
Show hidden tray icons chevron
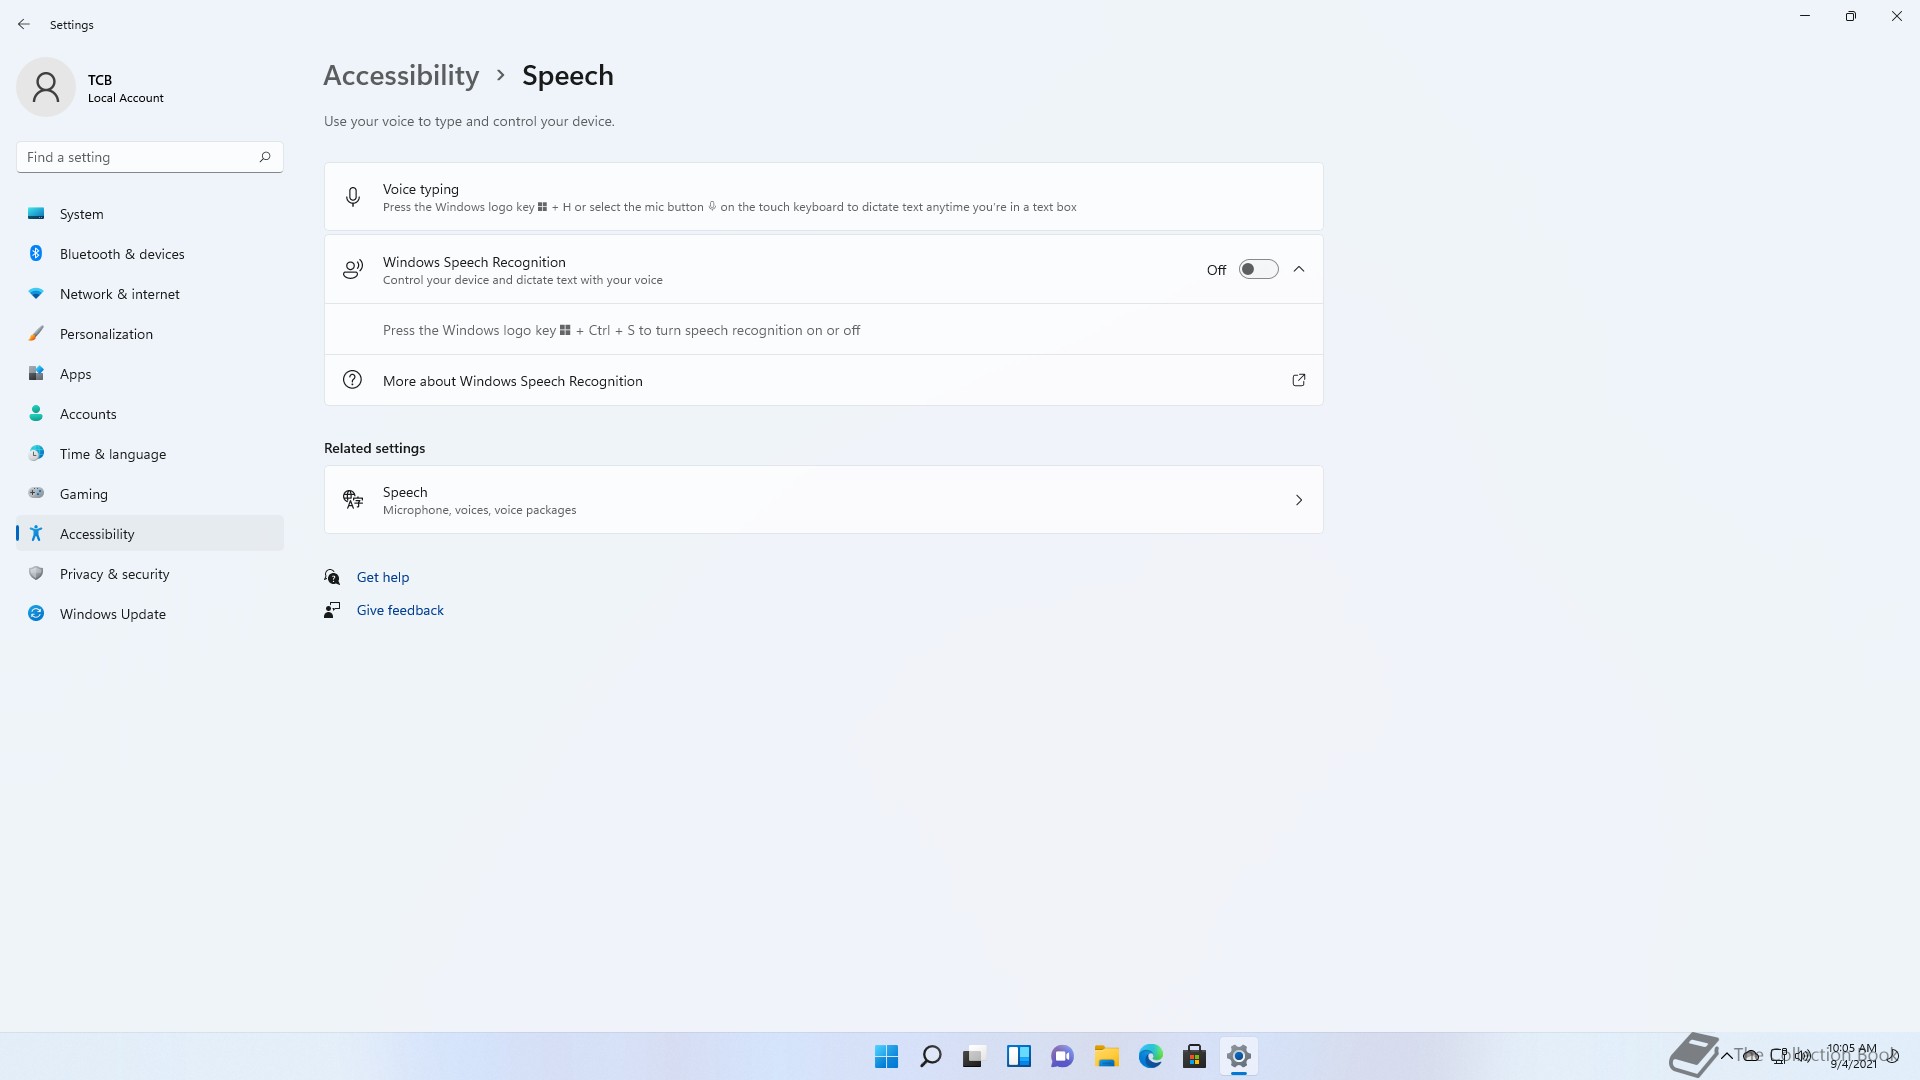click(x=1726, y=1056)
